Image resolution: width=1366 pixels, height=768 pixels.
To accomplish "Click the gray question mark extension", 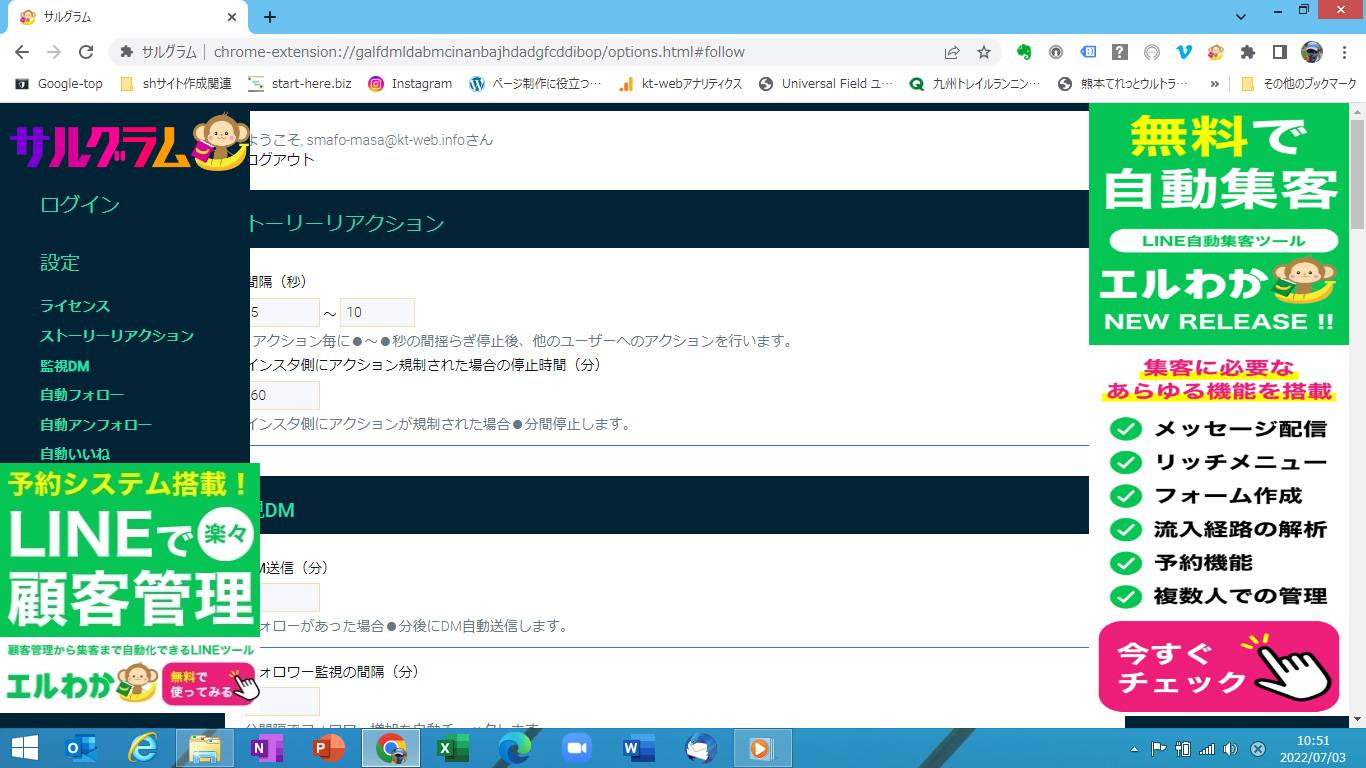I will tap(1120, 52).
